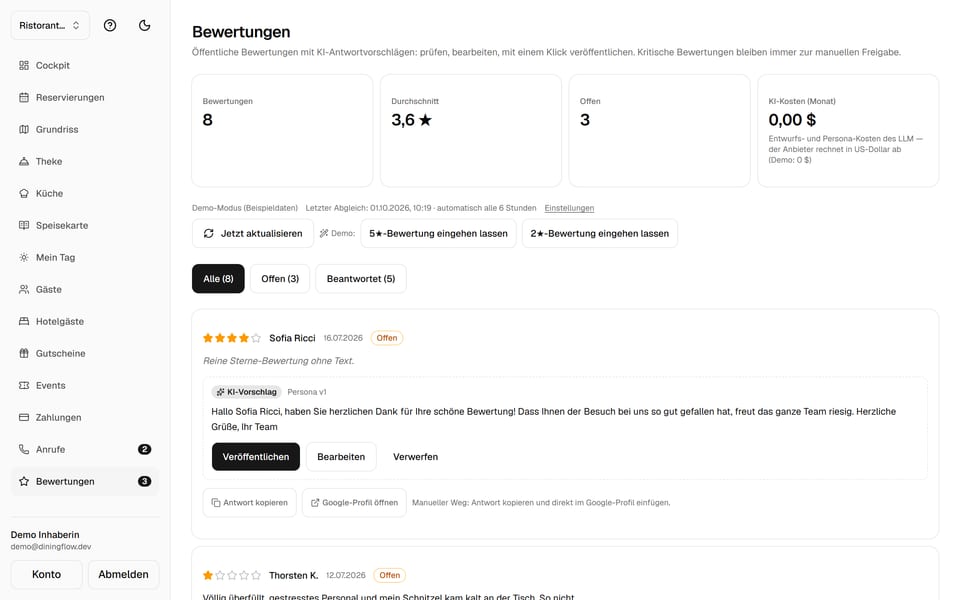Click the Offen status badge for Thorsten K.
Image resolution: width=960 pixels, height=600 pixels.
[x=389, y=576]
